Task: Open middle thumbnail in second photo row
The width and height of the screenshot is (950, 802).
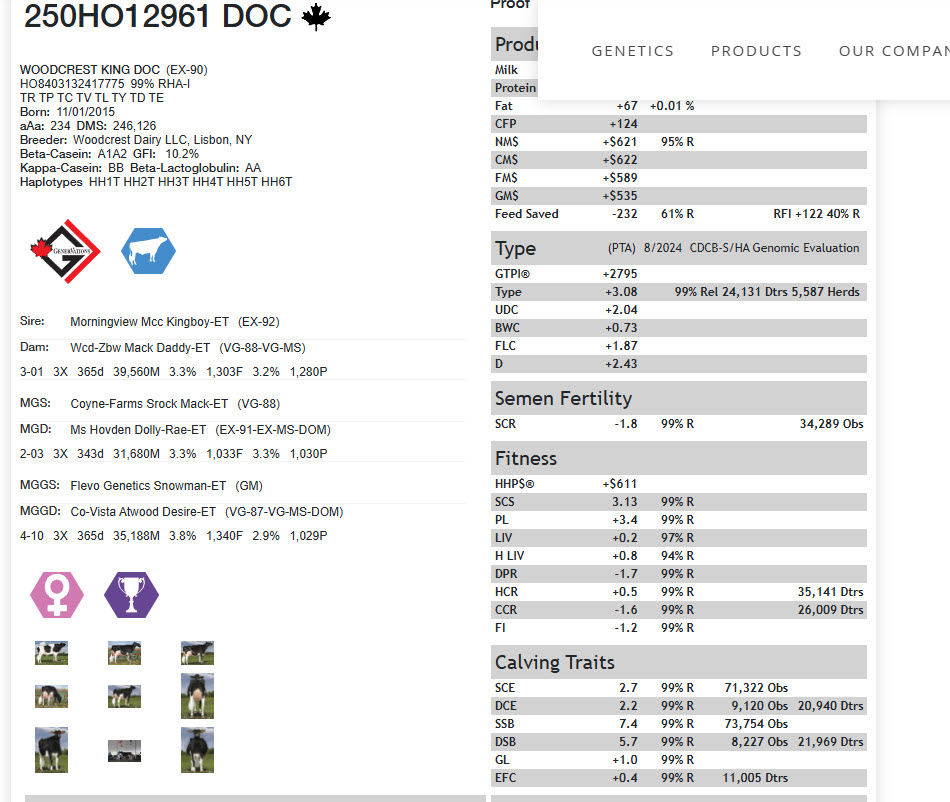Action: 124,697
